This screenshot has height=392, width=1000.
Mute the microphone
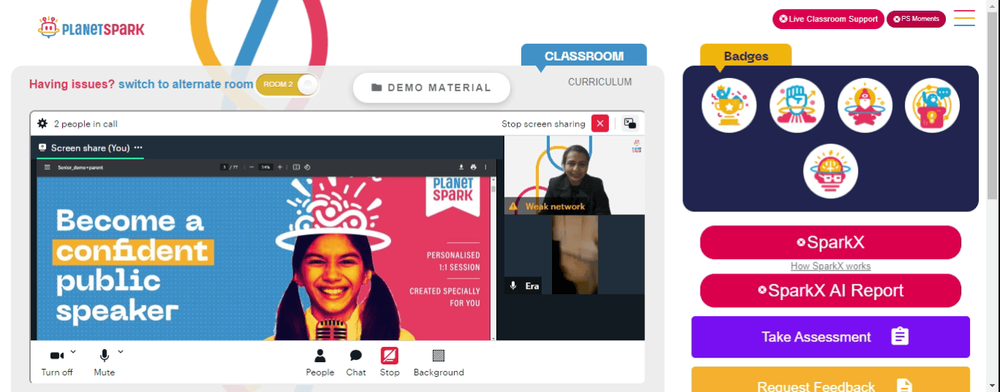[104, 362]
